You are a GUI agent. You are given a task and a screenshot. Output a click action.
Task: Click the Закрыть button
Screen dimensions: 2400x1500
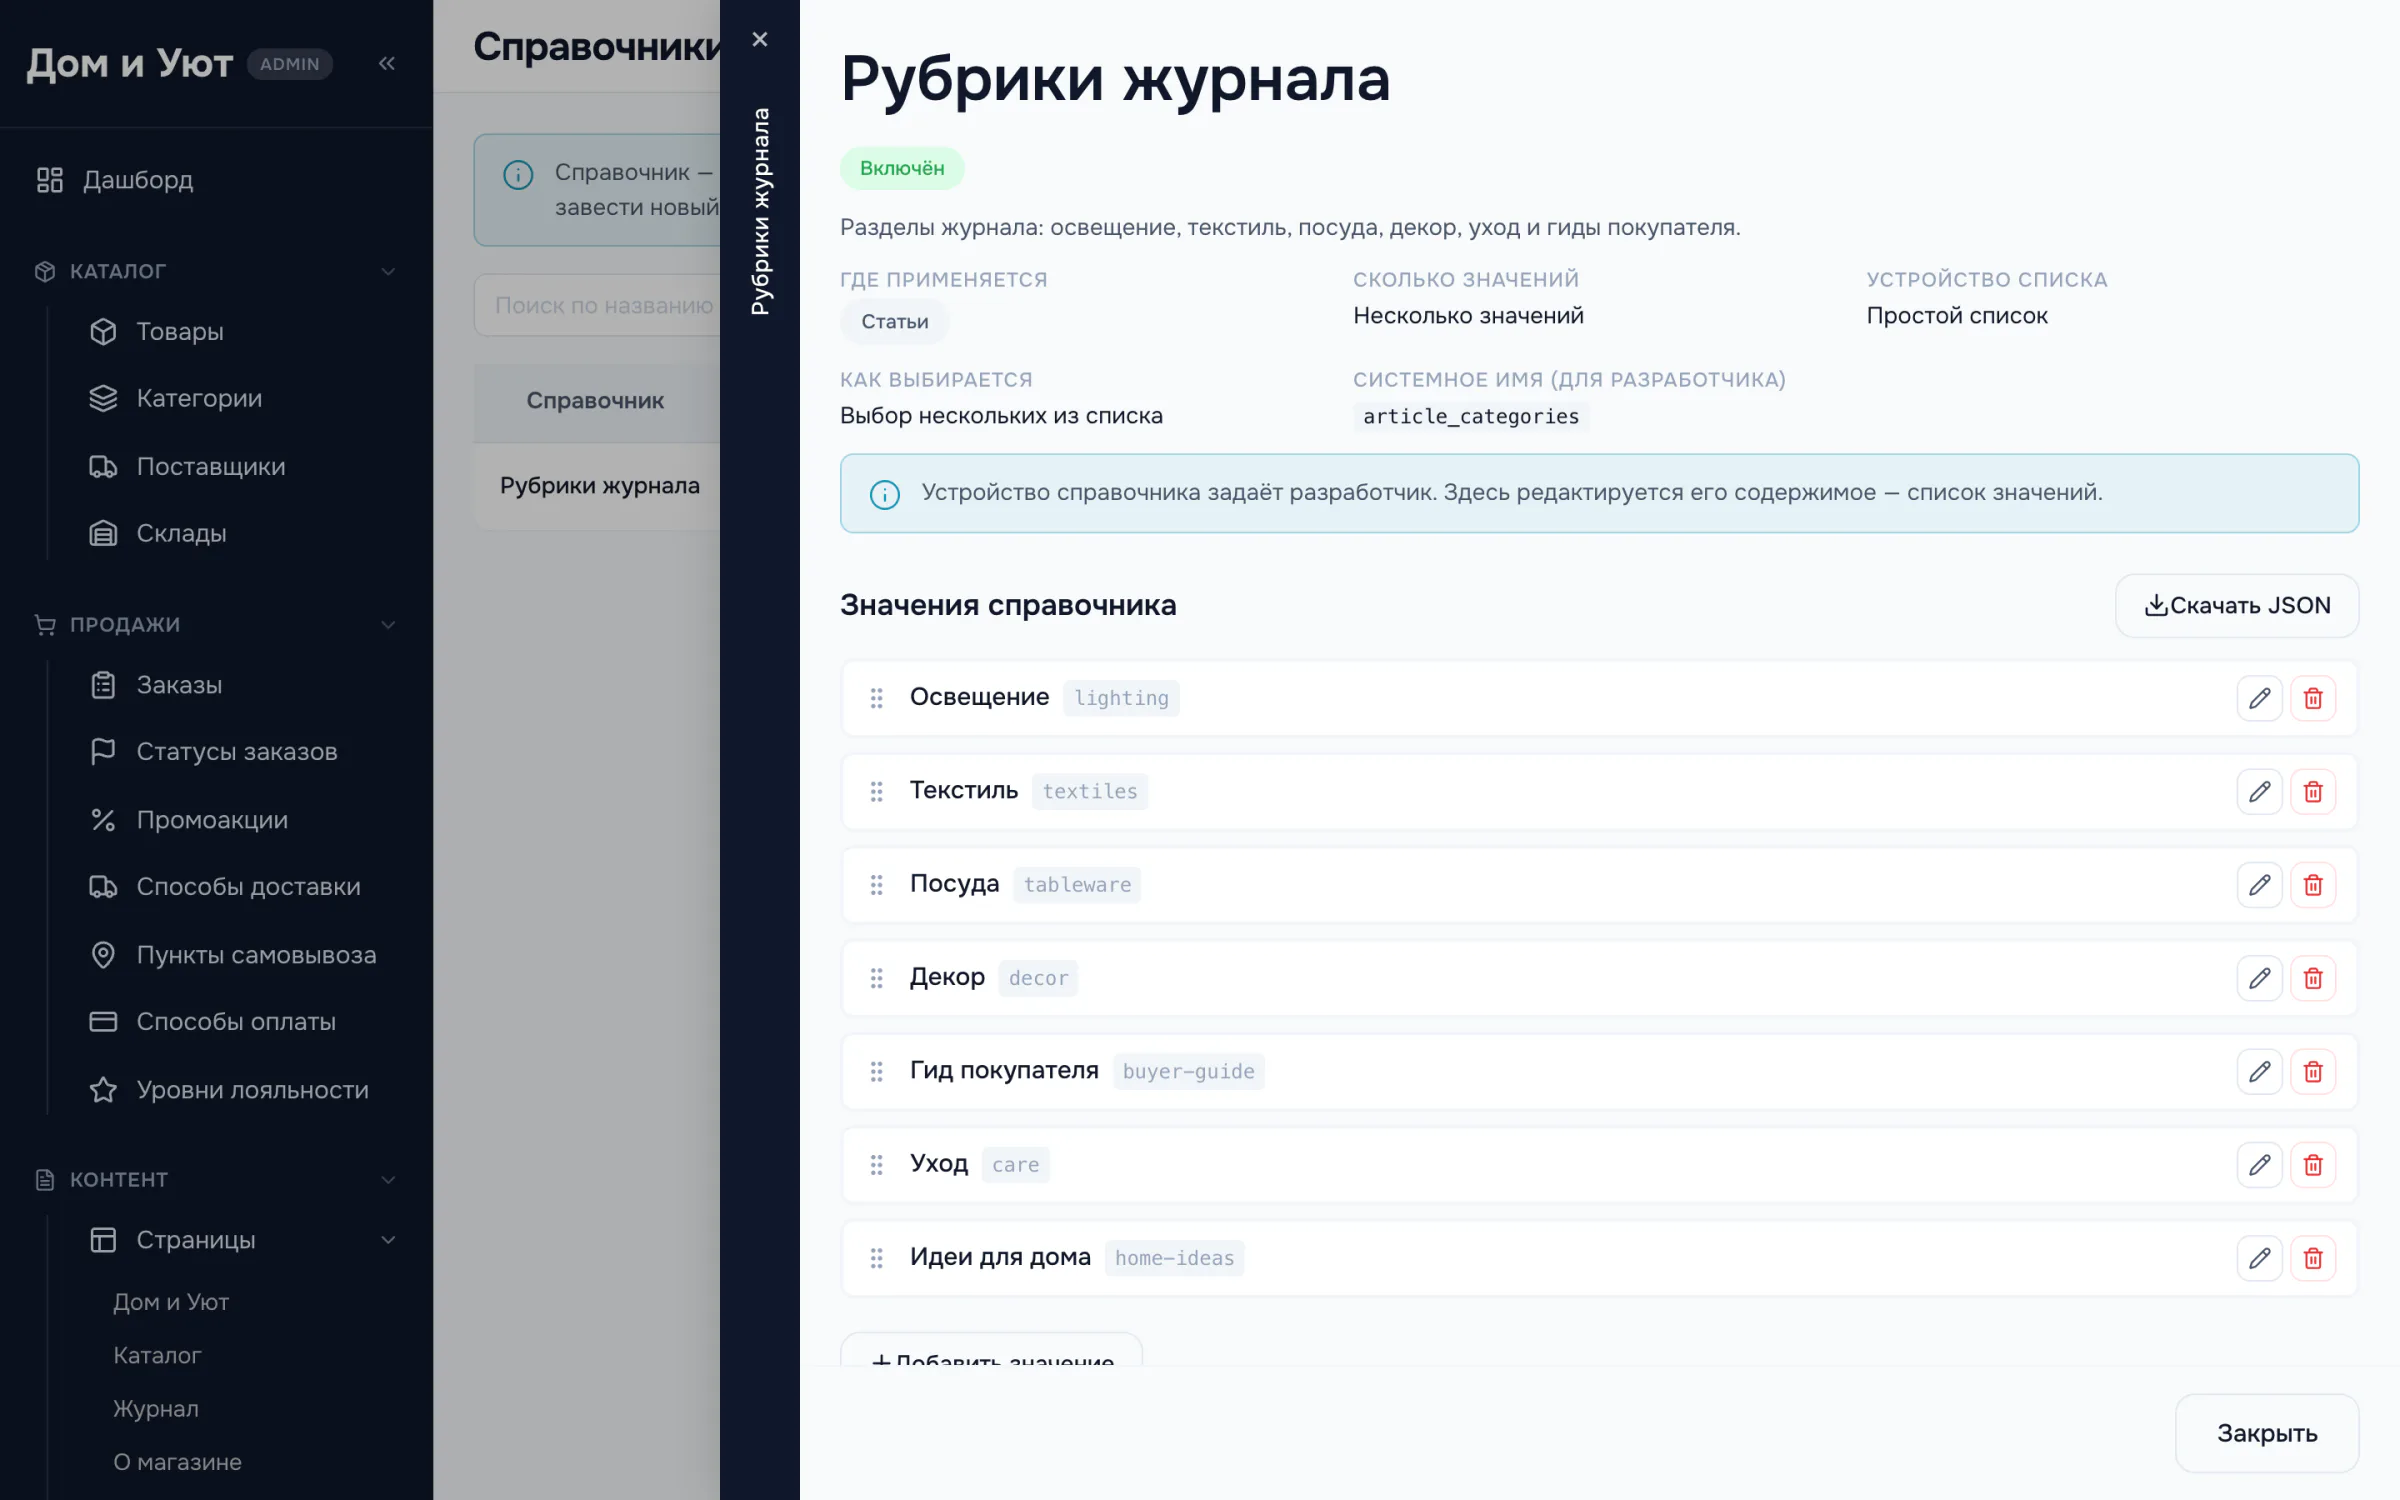click(x=2267, y=1433)
